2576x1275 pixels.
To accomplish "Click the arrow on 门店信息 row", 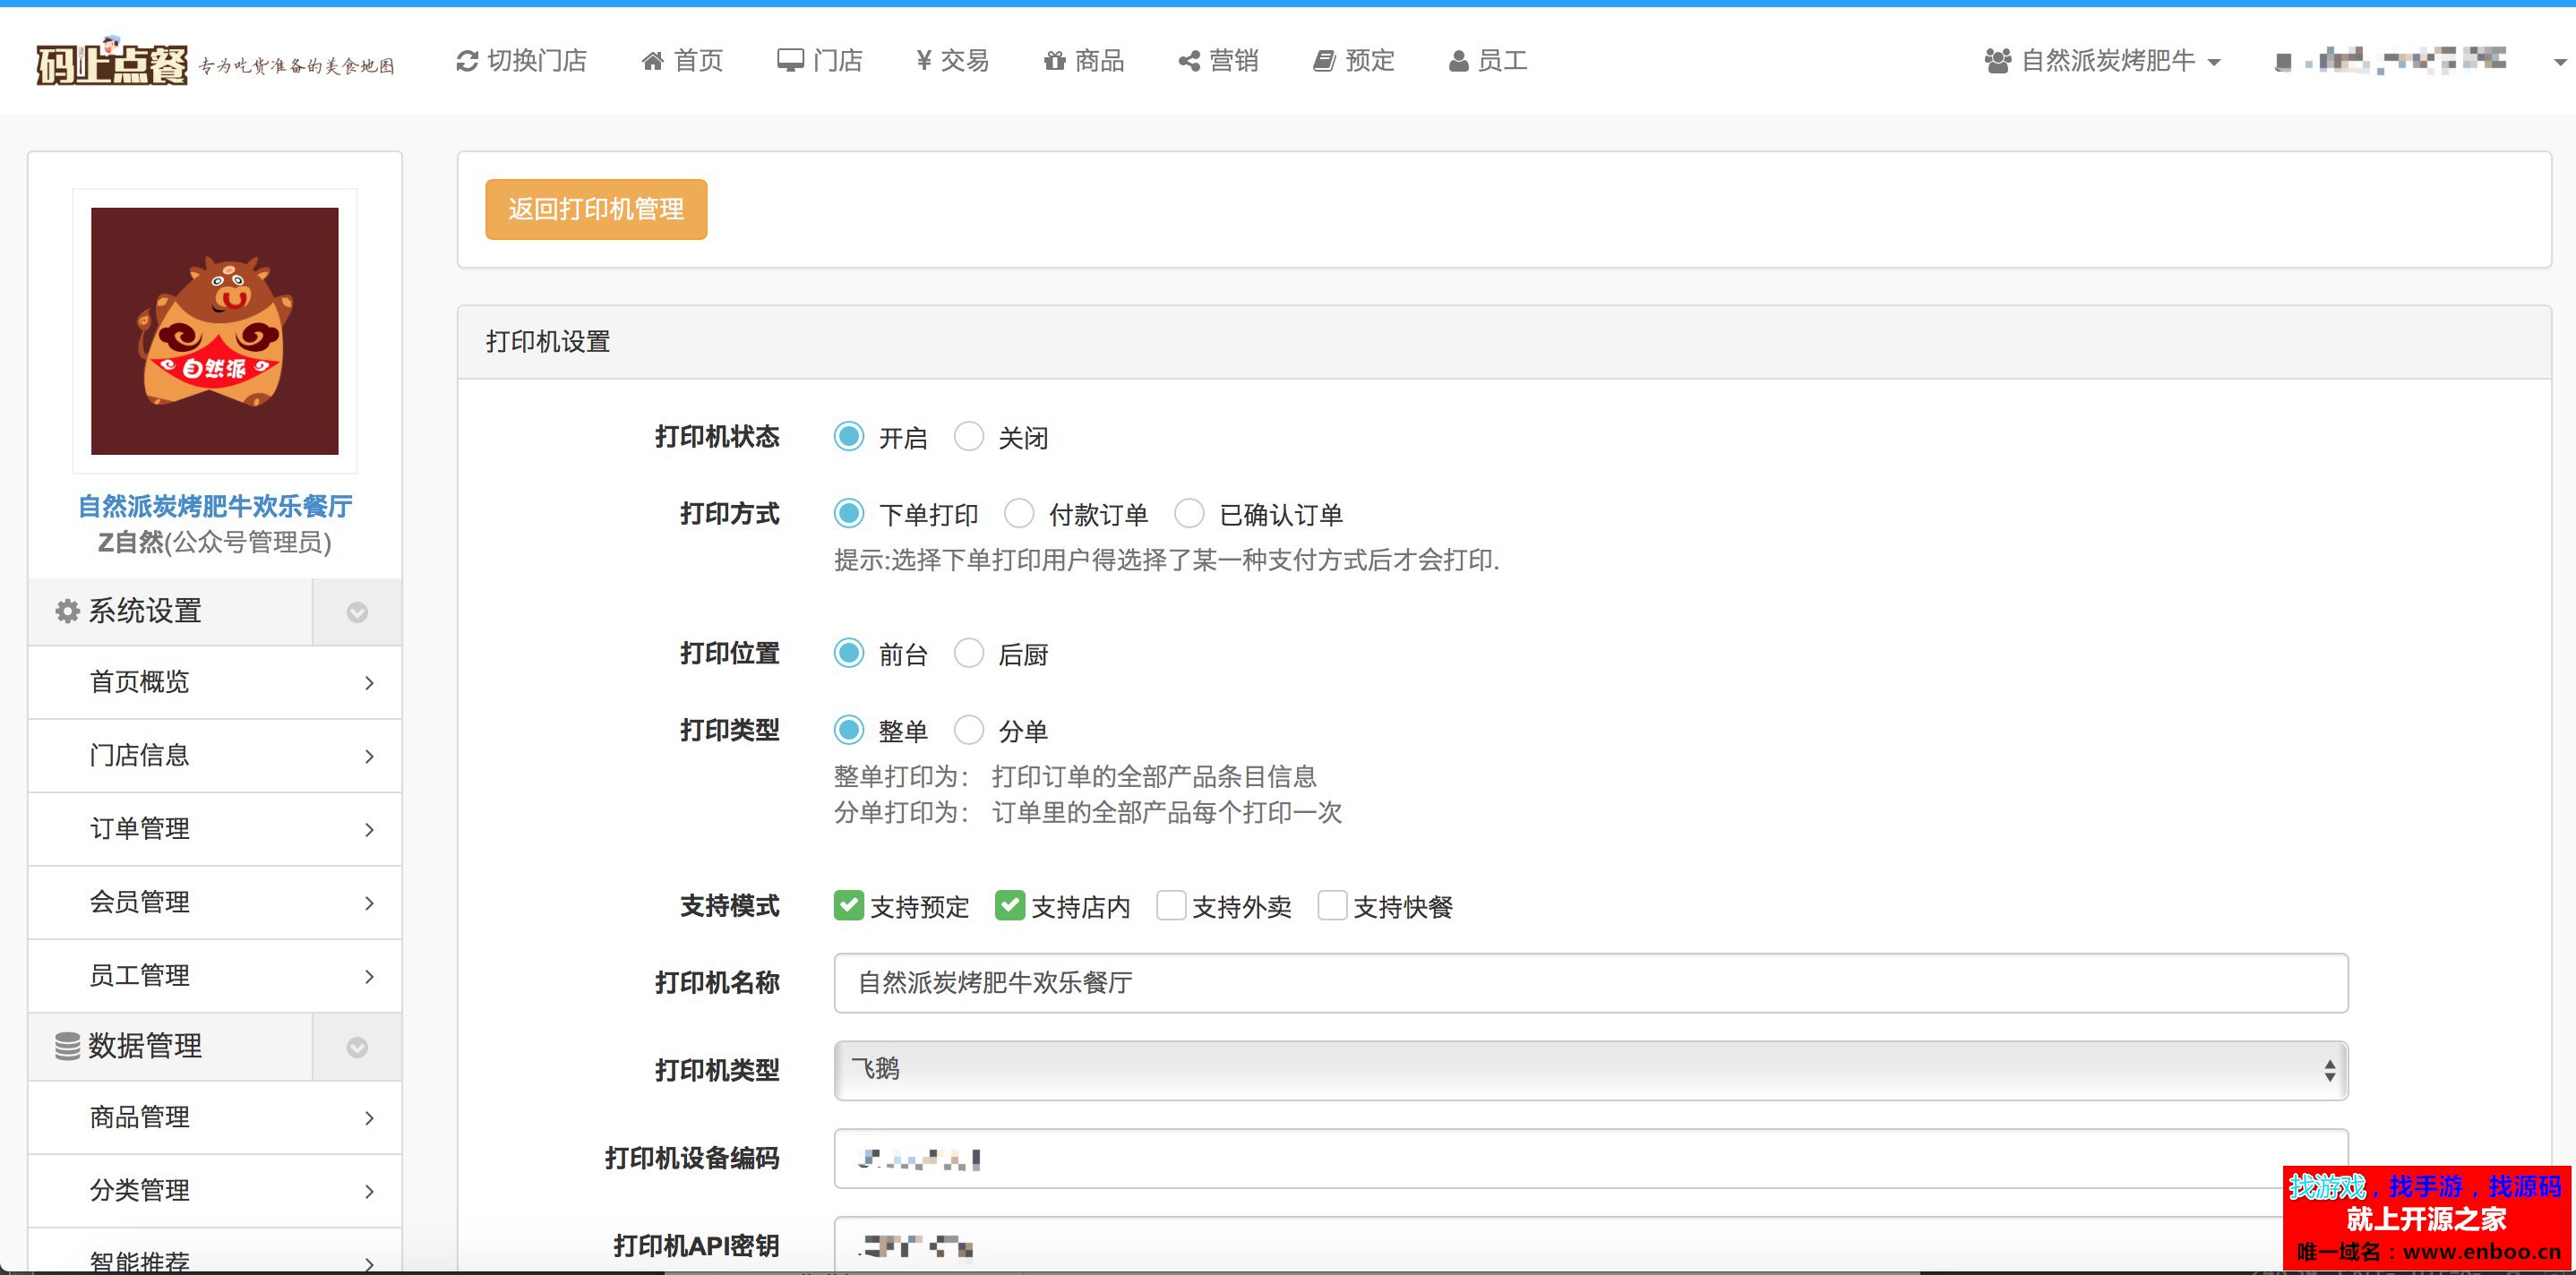I will click(x=369, y=756).
